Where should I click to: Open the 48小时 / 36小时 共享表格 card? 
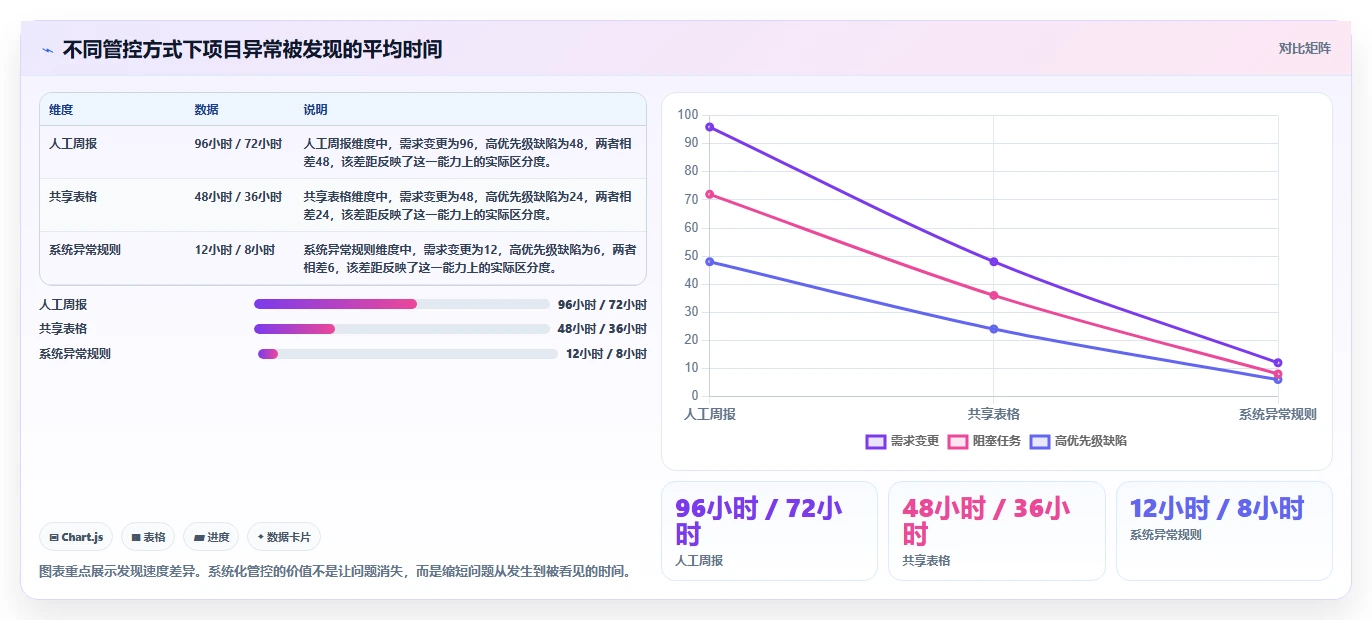pyautogui.click(x=996, y=531)
